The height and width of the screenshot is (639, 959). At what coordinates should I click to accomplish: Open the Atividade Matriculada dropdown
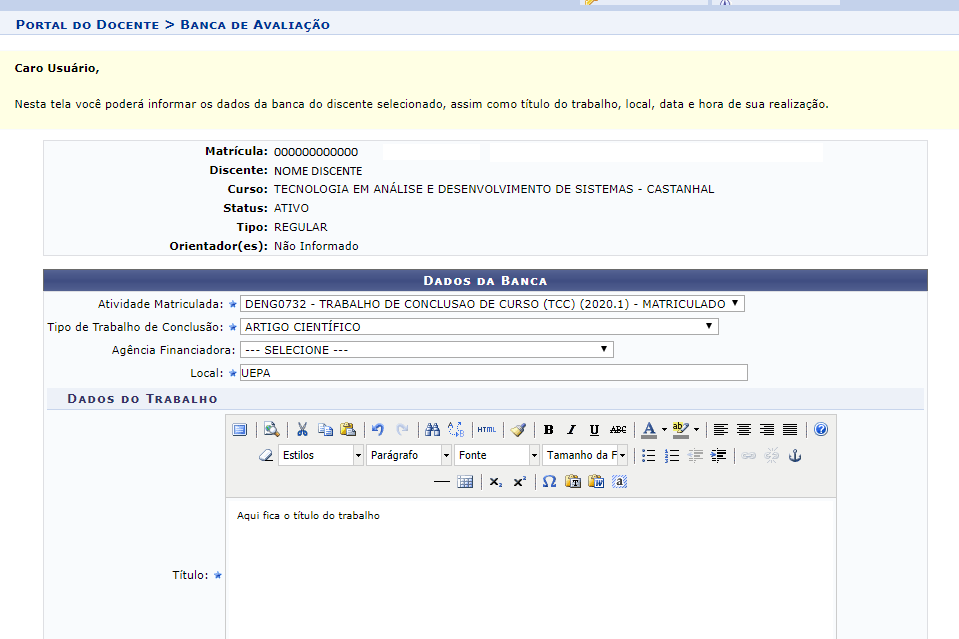coord(492,304)
